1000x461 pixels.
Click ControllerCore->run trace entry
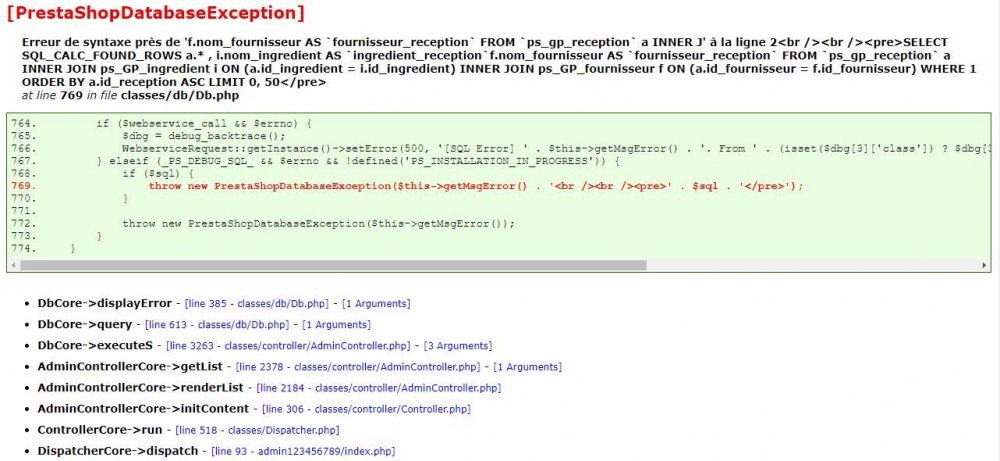tap(100, 430)
